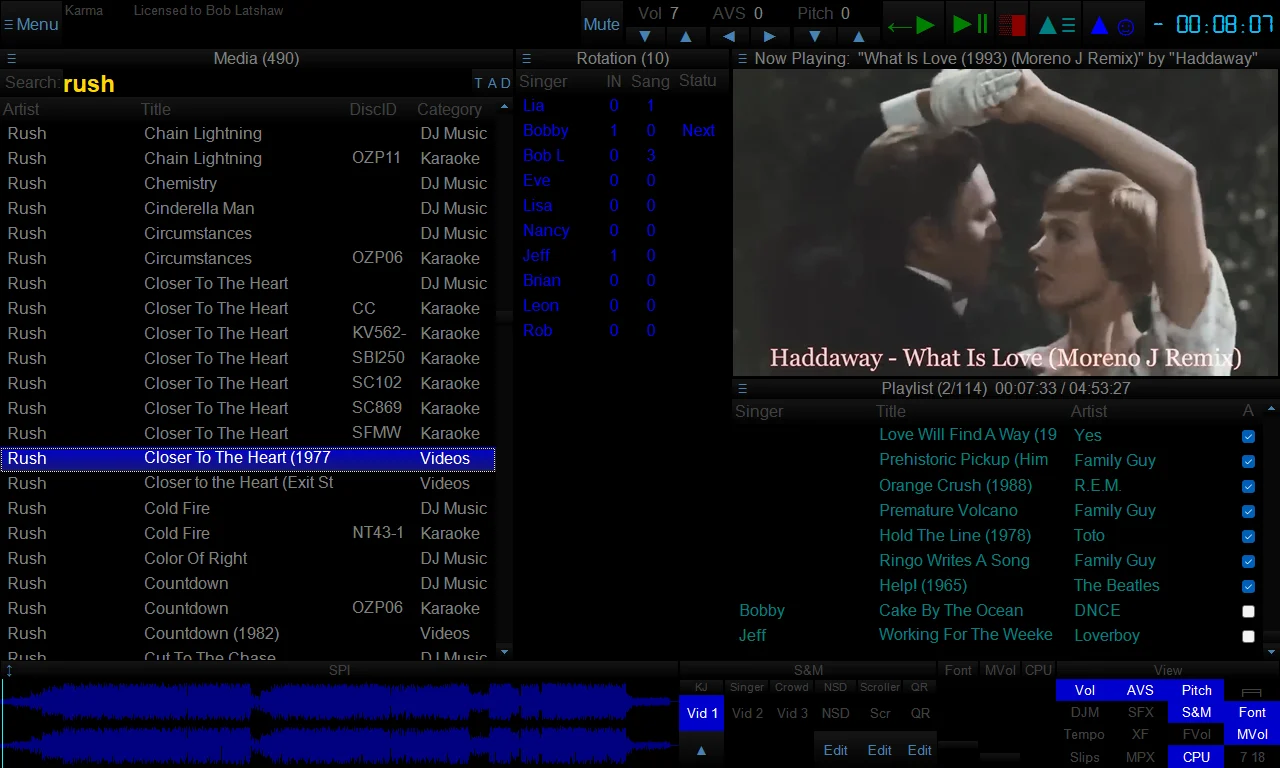Check the Cake By The Ocean checkbox
The image size is (1280, 768).
(1248, 611)
